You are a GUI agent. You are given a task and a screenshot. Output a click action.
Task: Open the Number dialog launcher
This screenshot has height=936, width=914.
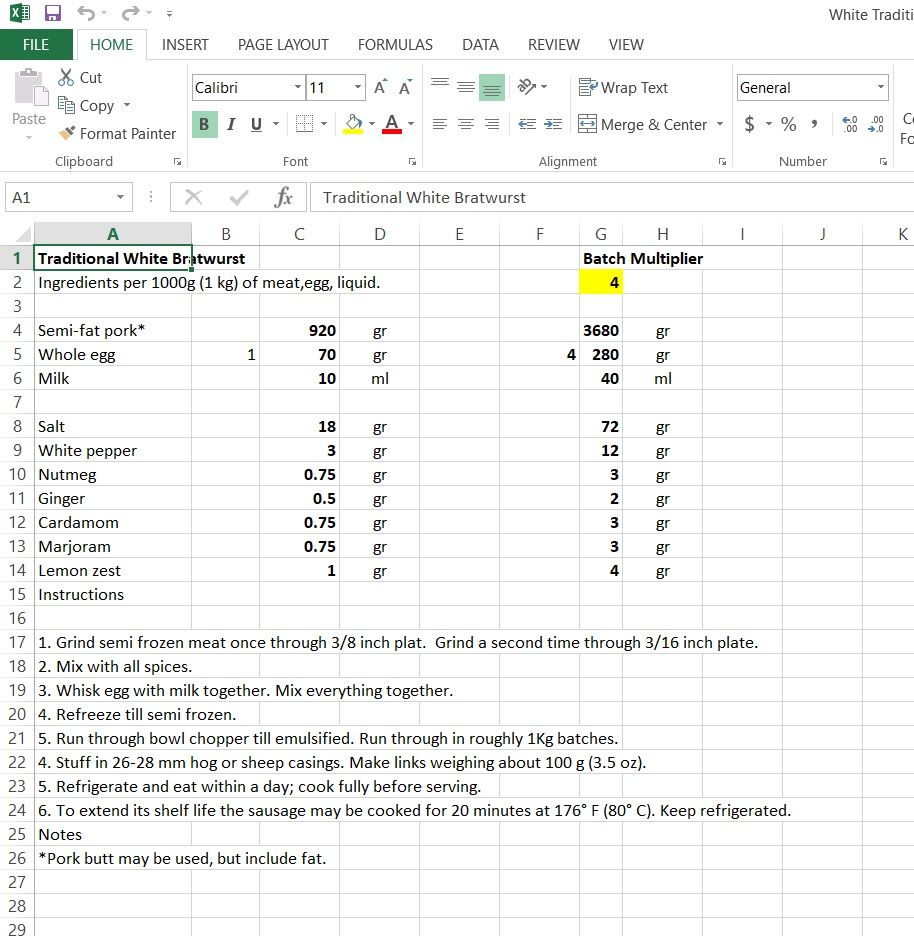point(883,161)
